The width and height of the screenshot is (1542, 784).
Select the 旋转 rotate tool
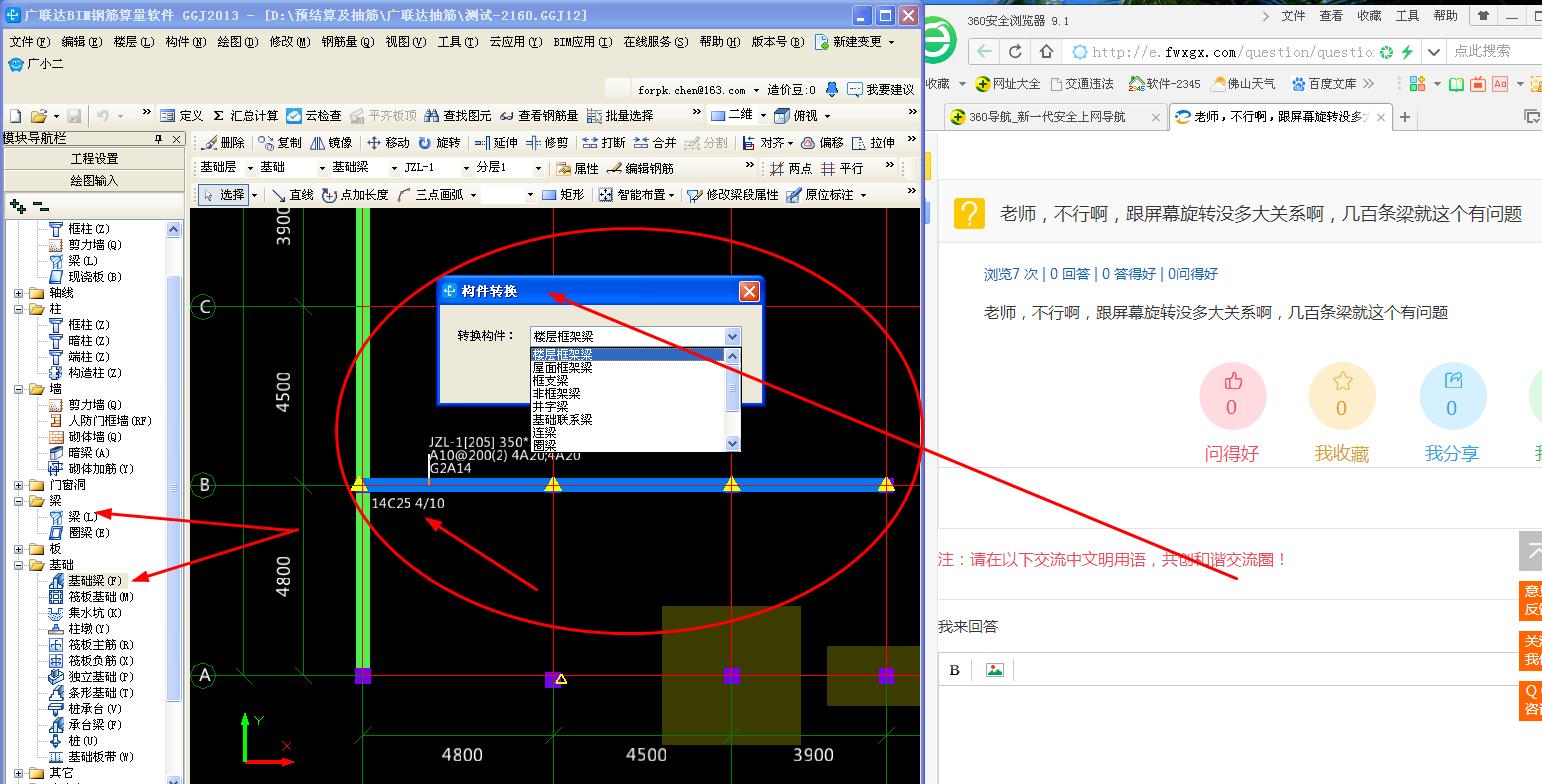(440, 143)
